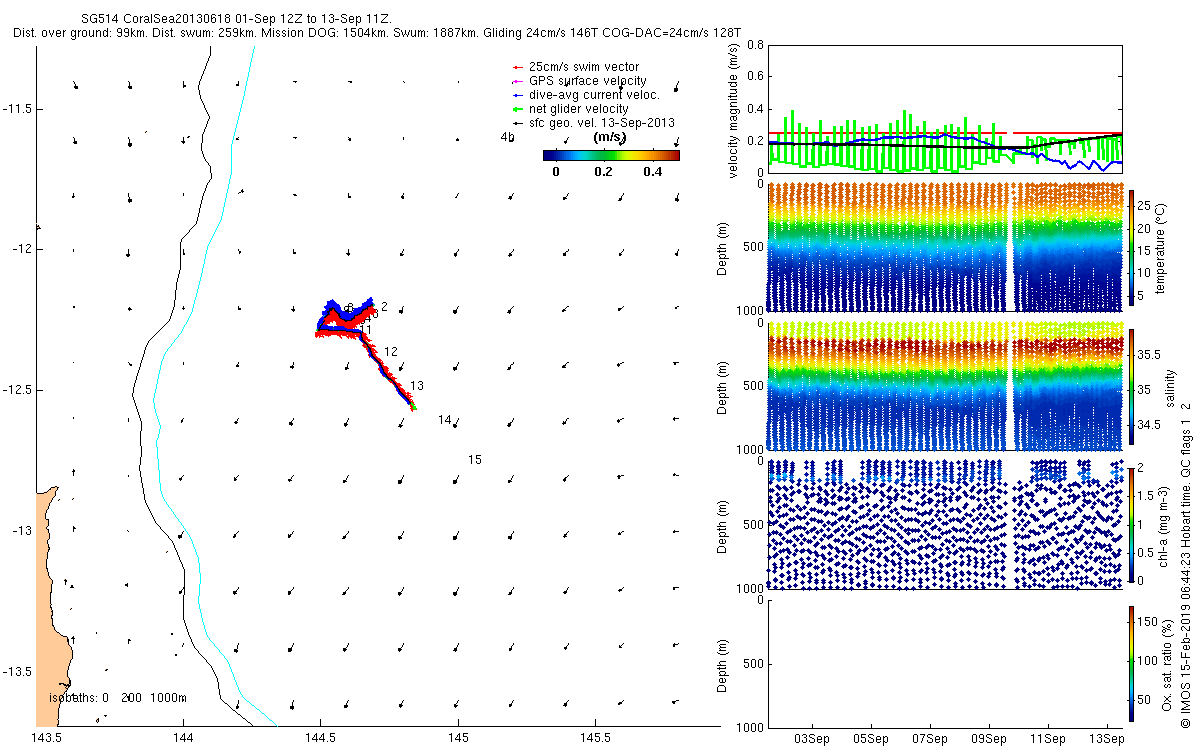Click waypoint label 11 on the glider track

366,329
